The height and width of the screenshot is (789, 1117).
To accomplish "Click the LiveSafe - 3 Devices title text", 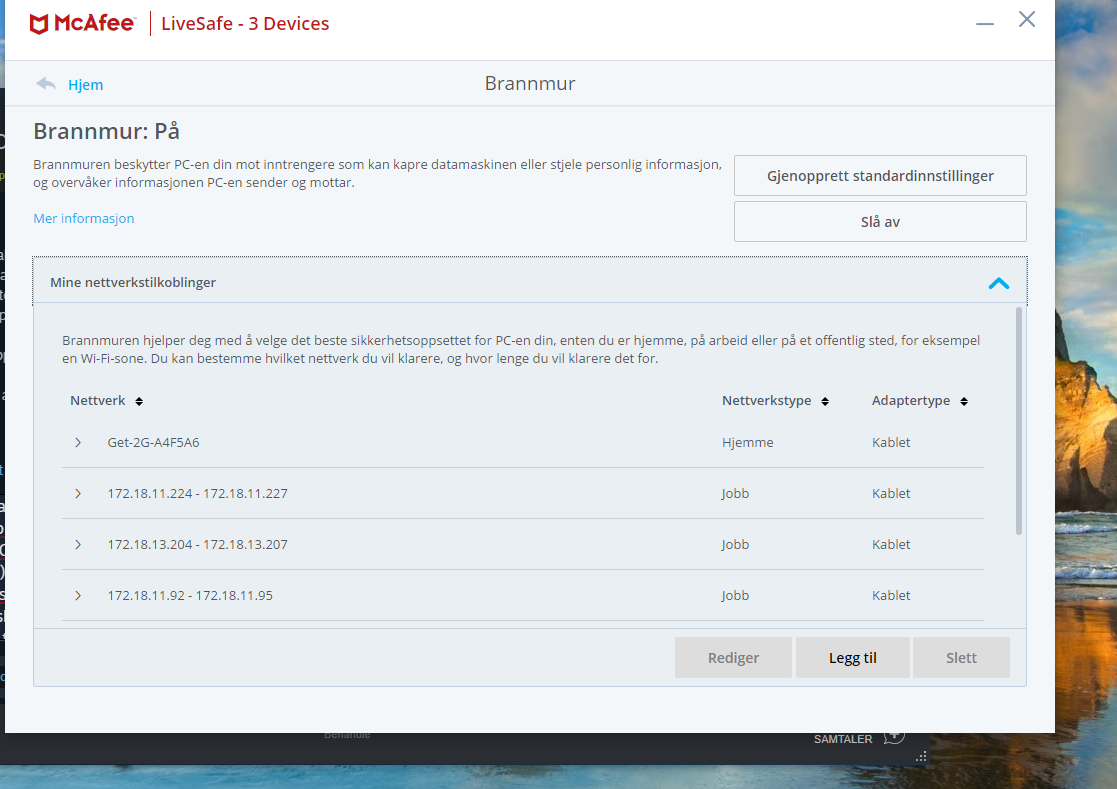I will pos(245,23).
